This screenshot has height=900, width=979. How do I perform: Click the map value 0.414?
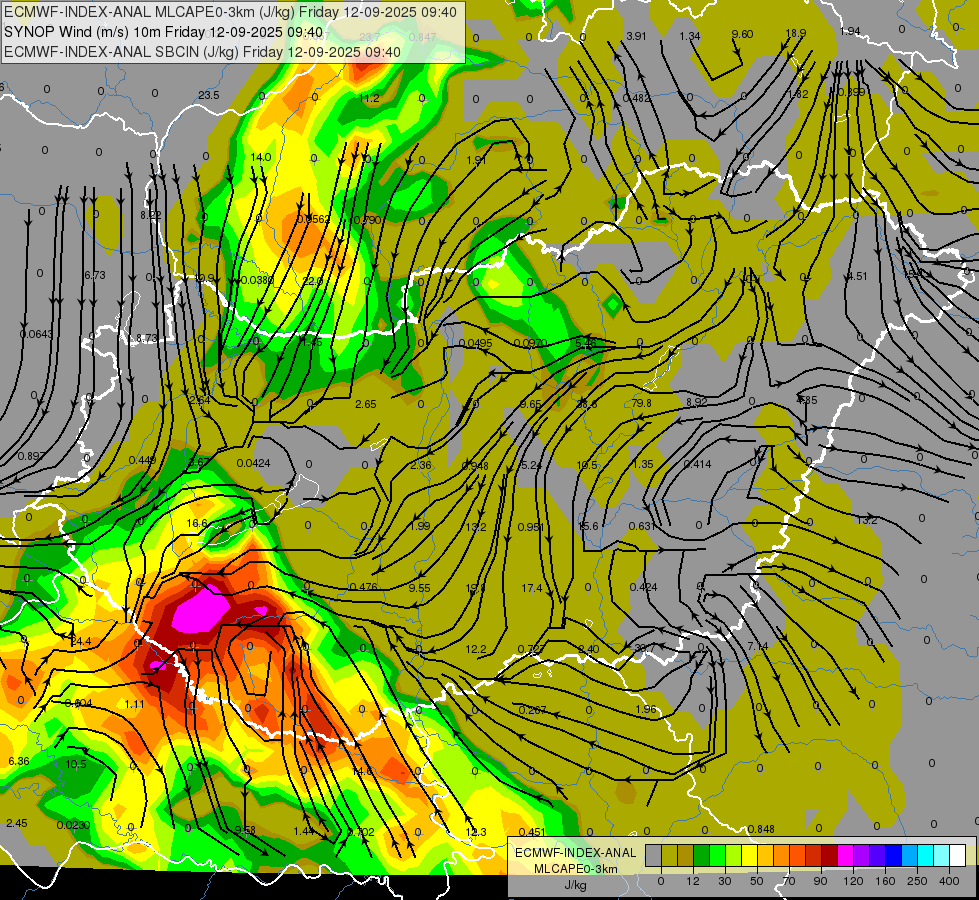coord(697,463)
